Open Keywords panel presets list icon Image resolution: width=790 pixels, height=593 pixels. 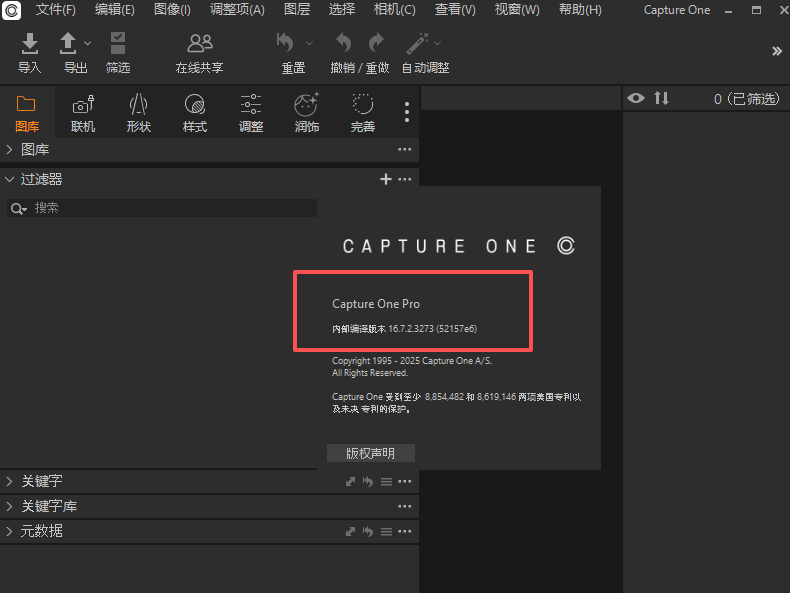tap(386, 482)
